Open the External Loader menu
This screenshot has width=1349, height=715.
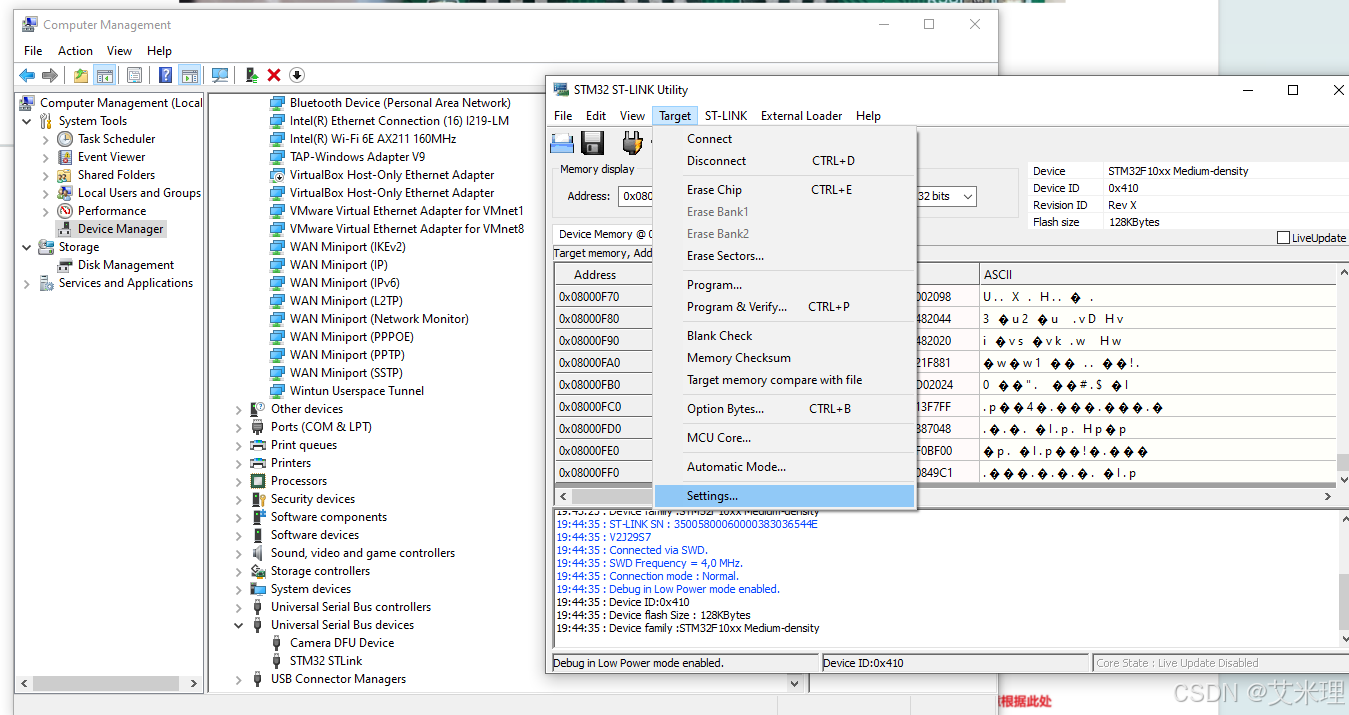801,116
